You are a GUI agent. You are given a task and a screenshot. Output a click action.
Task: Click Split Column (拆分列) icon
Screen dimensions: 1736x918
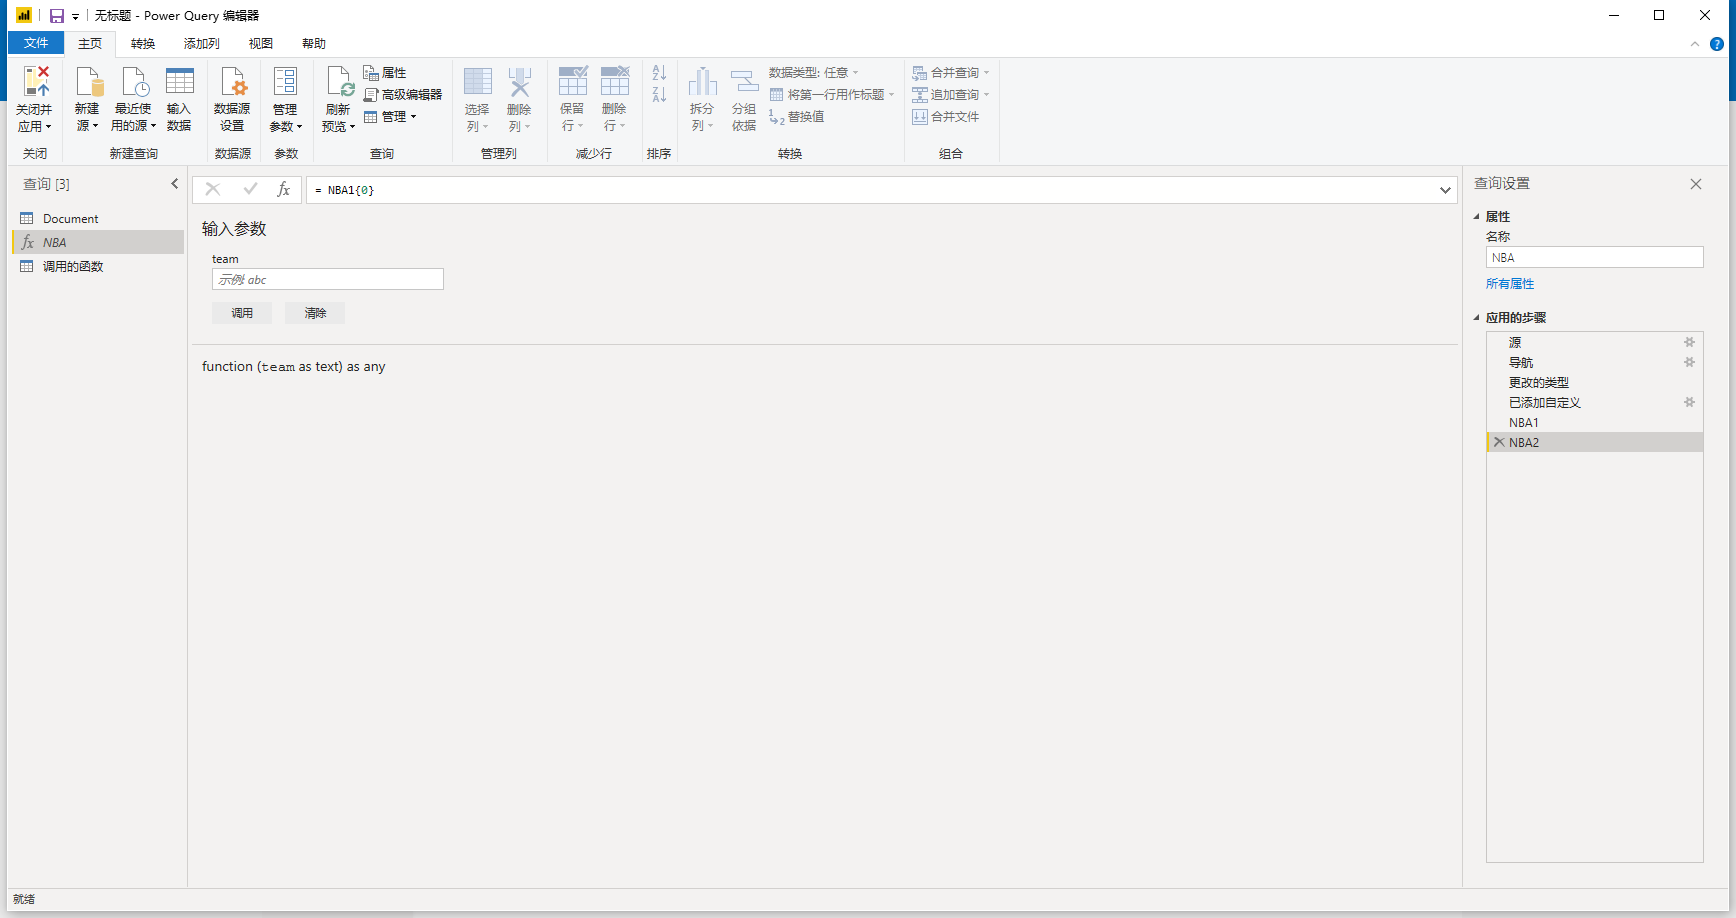[x=703, y=81]
